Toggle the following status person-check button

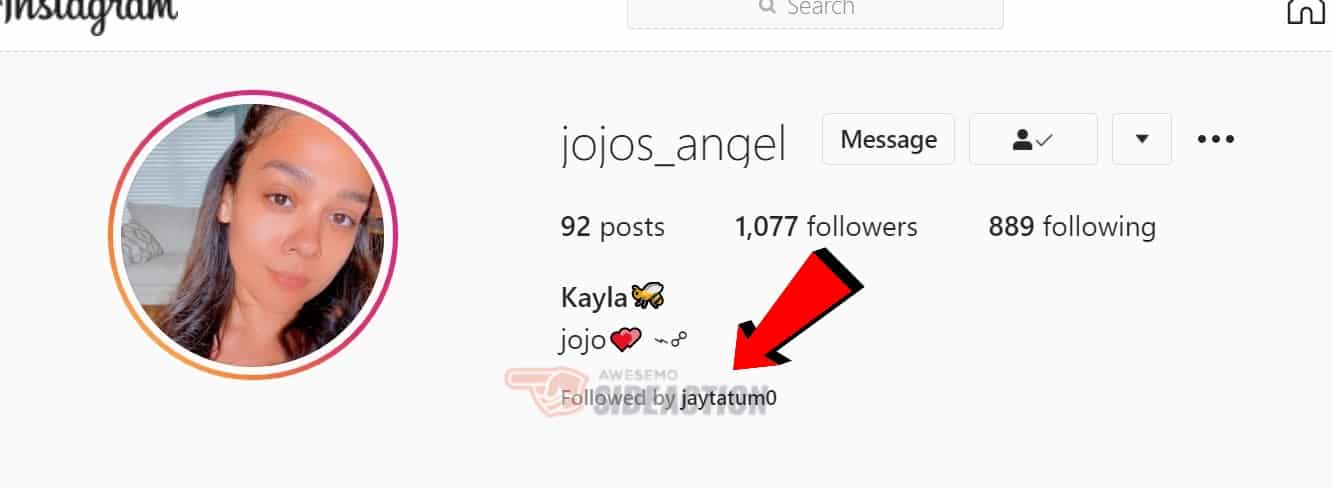pos(1033,139)
